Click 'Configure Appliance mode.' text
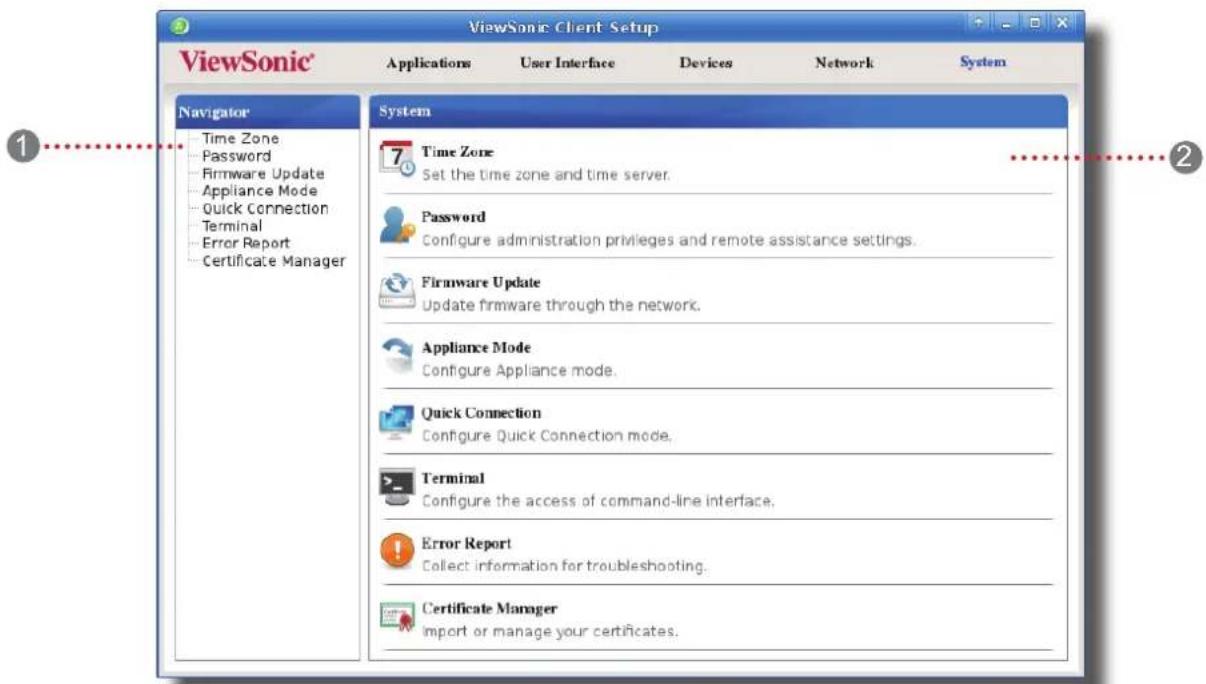This screenshot has height=684, width=1206. (x=519, y=371)
